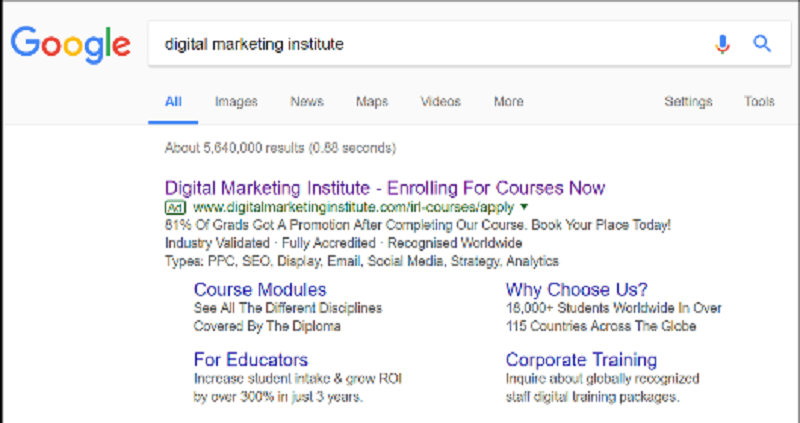800x423 pixels.
Task: Expand the More search categories menu
Action: click(508, 102)
